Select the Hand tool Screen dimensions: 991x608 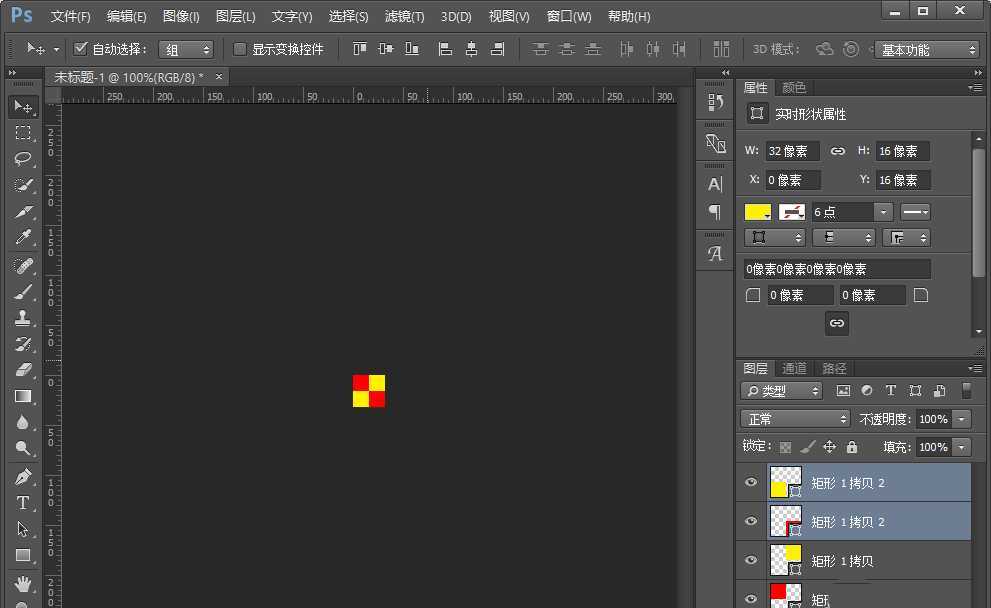[x=23, y=583]
